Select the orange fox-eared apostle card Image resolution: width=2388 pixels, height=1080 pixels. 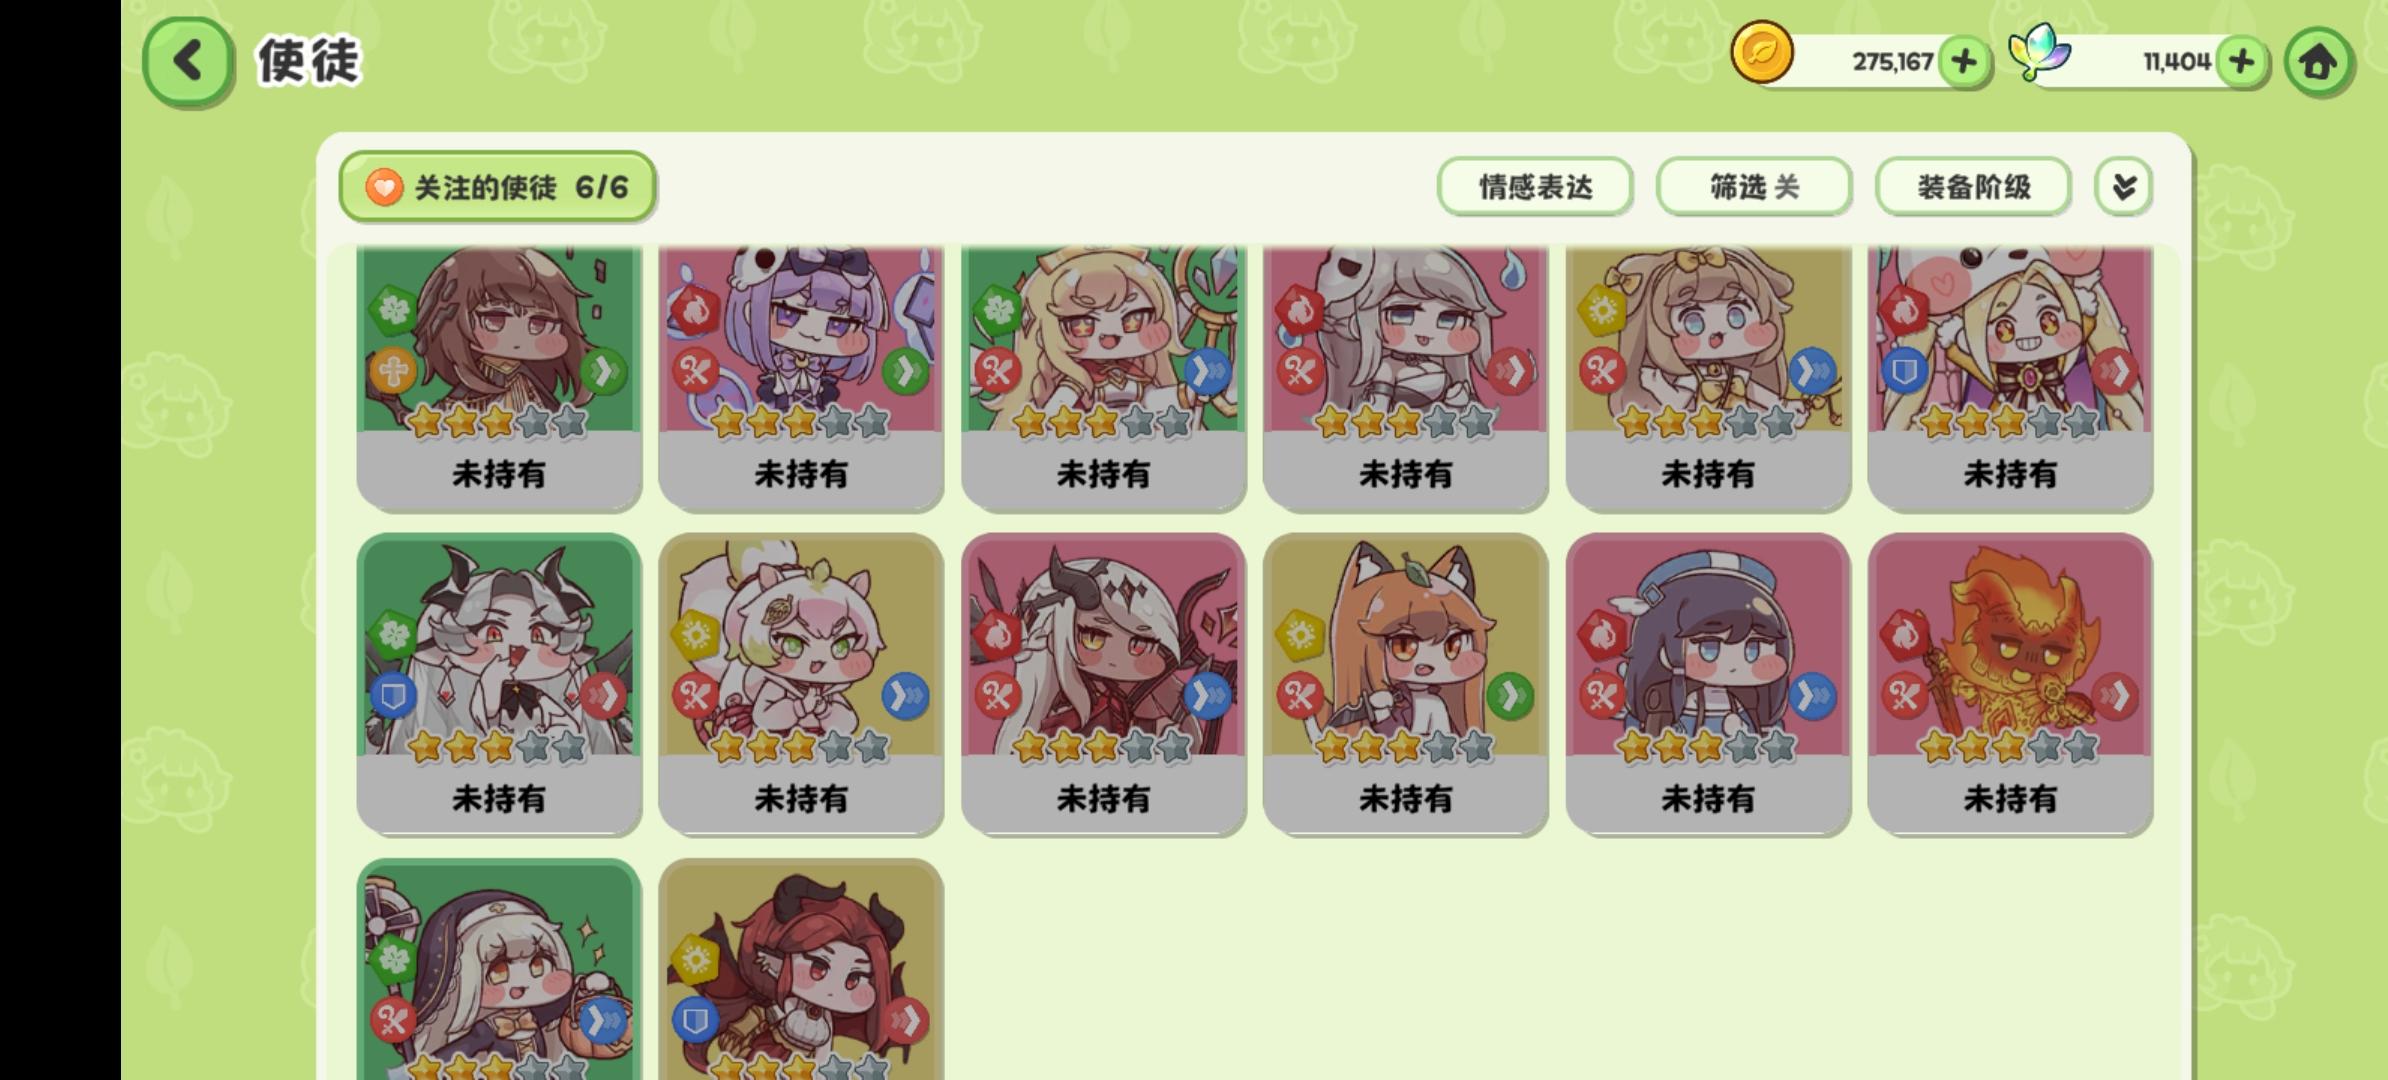click(1405, 684)
